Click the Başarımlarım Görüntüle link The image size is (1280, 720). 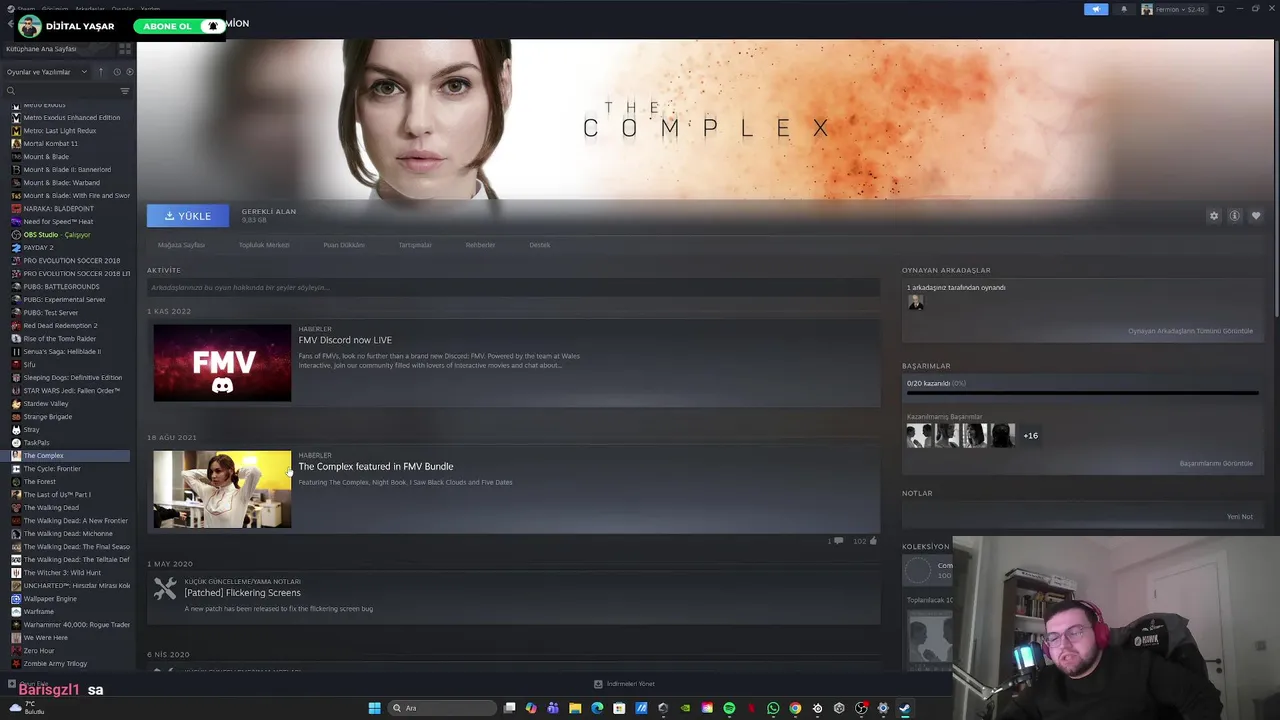point(1216,464)
